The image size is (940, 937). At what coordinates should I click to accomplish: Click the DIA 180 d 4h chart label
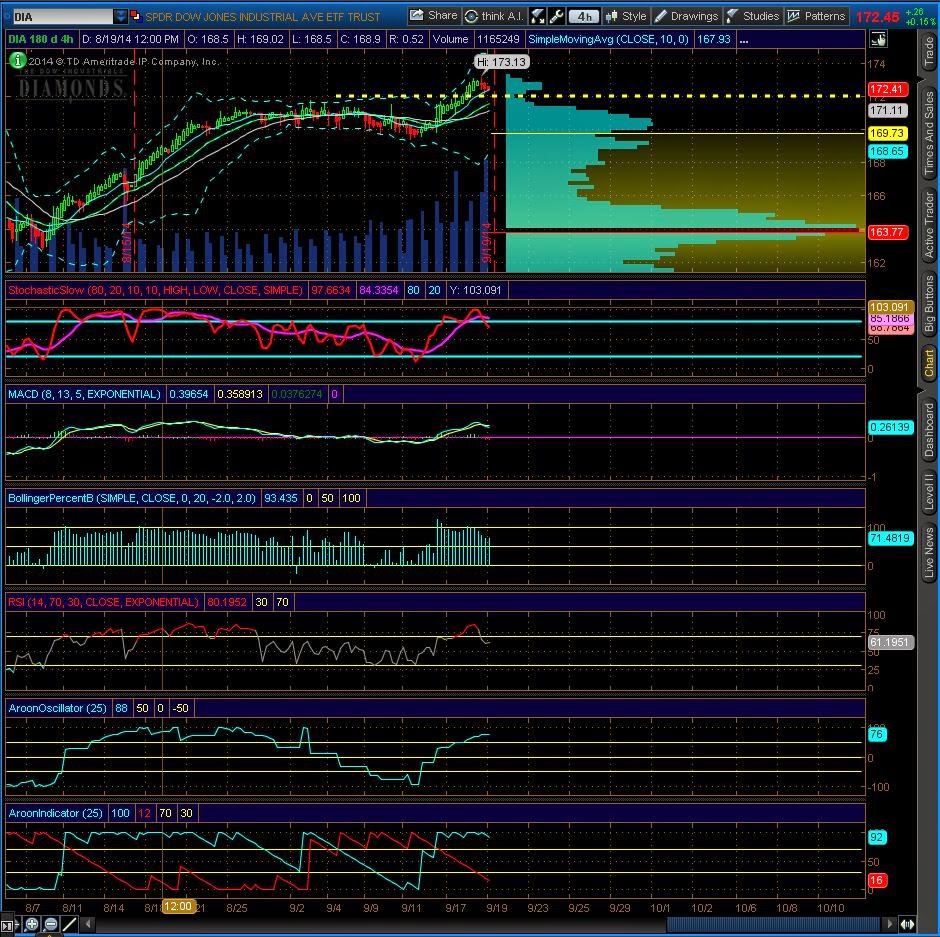41,40
